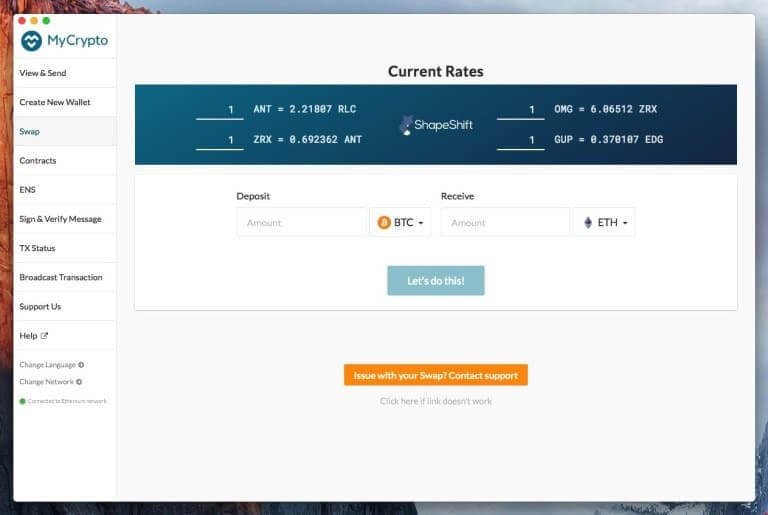
Task: Click the Deposit label
Action: click(x=253, y=196)
